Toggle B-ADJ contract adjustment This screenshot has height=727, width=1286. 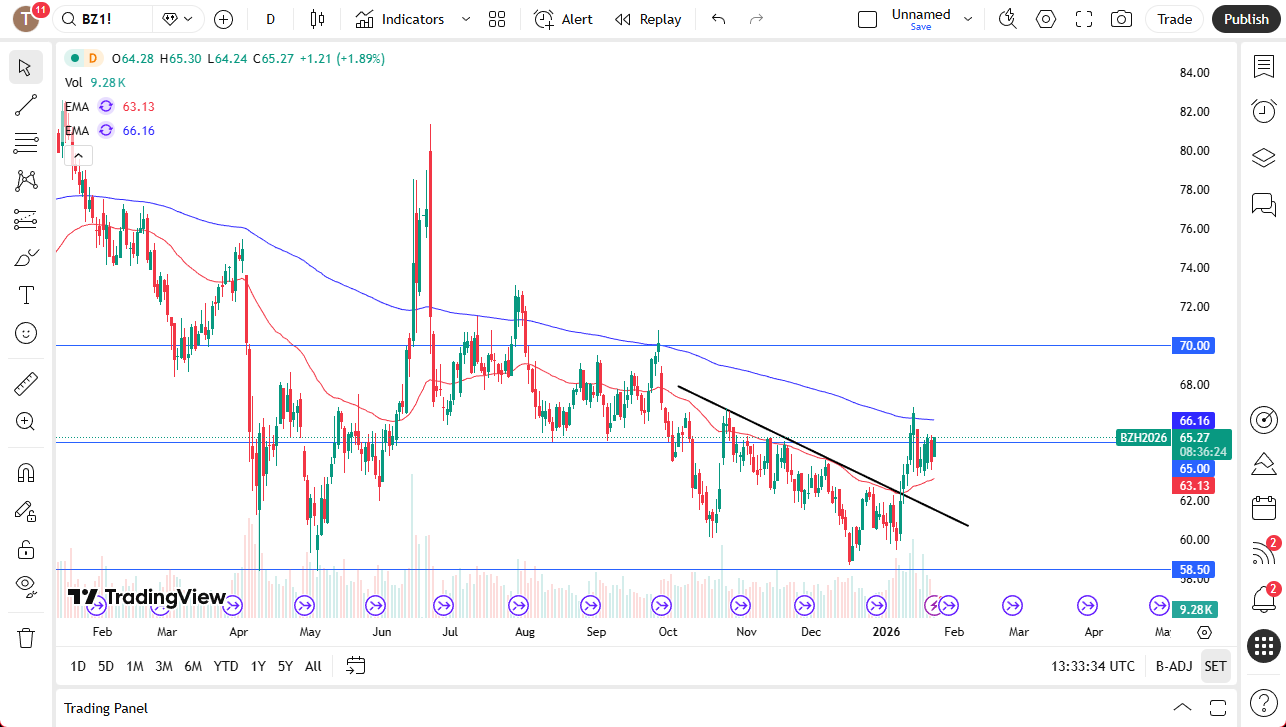click(x=1174, y=666)
